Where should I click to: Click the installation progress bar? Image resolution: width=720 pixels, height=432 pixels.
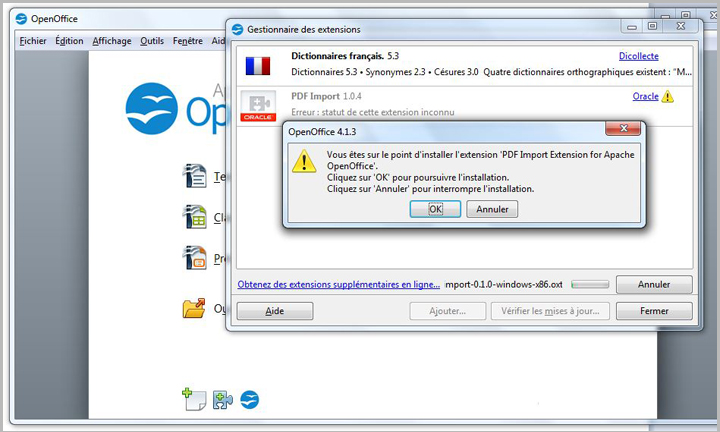click(x=590, y=285)
